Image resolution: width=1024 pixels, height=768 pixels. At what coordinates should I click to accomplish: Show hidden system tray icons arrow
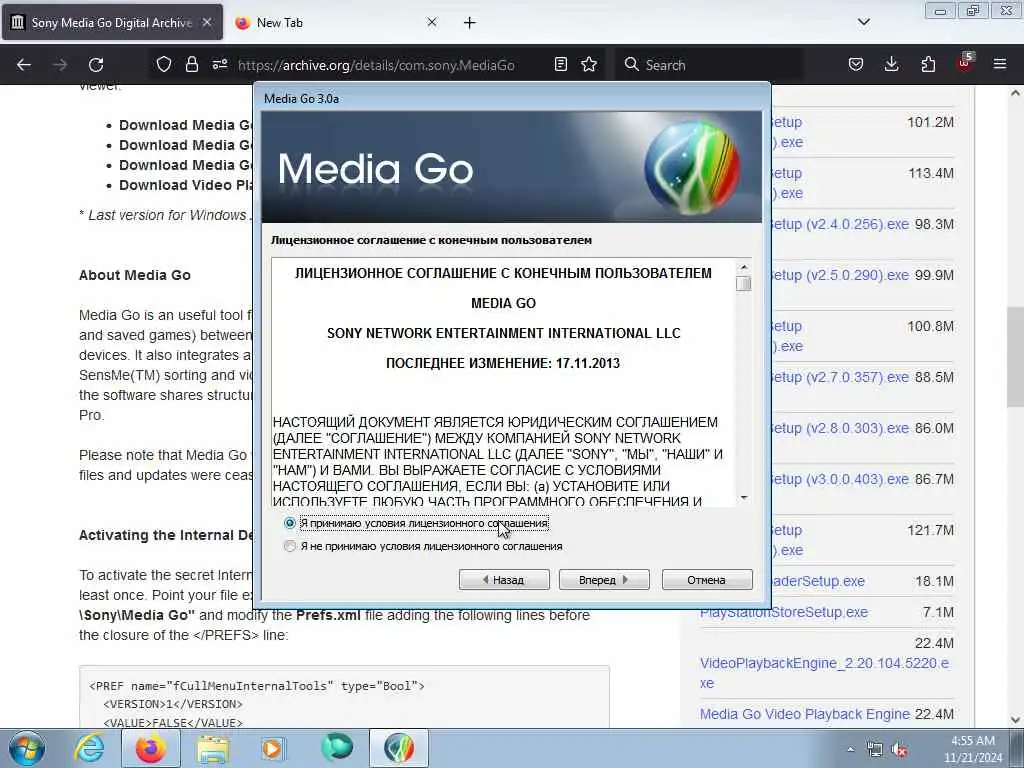(850, 750)
